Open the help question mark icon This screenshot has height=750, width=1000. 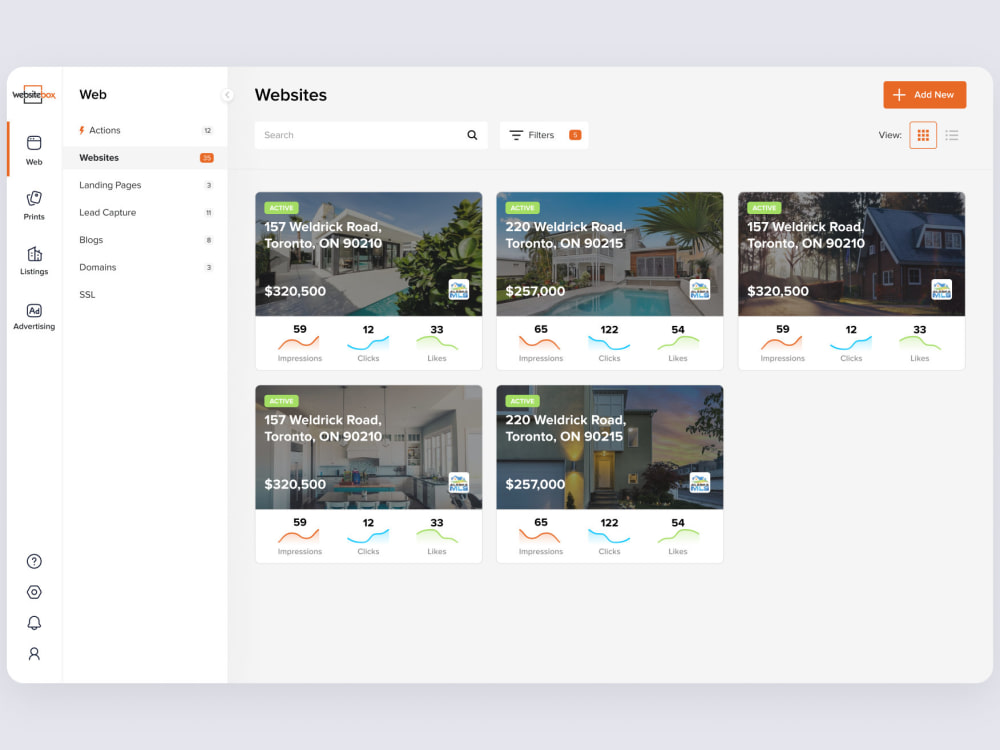click(34, 561)
